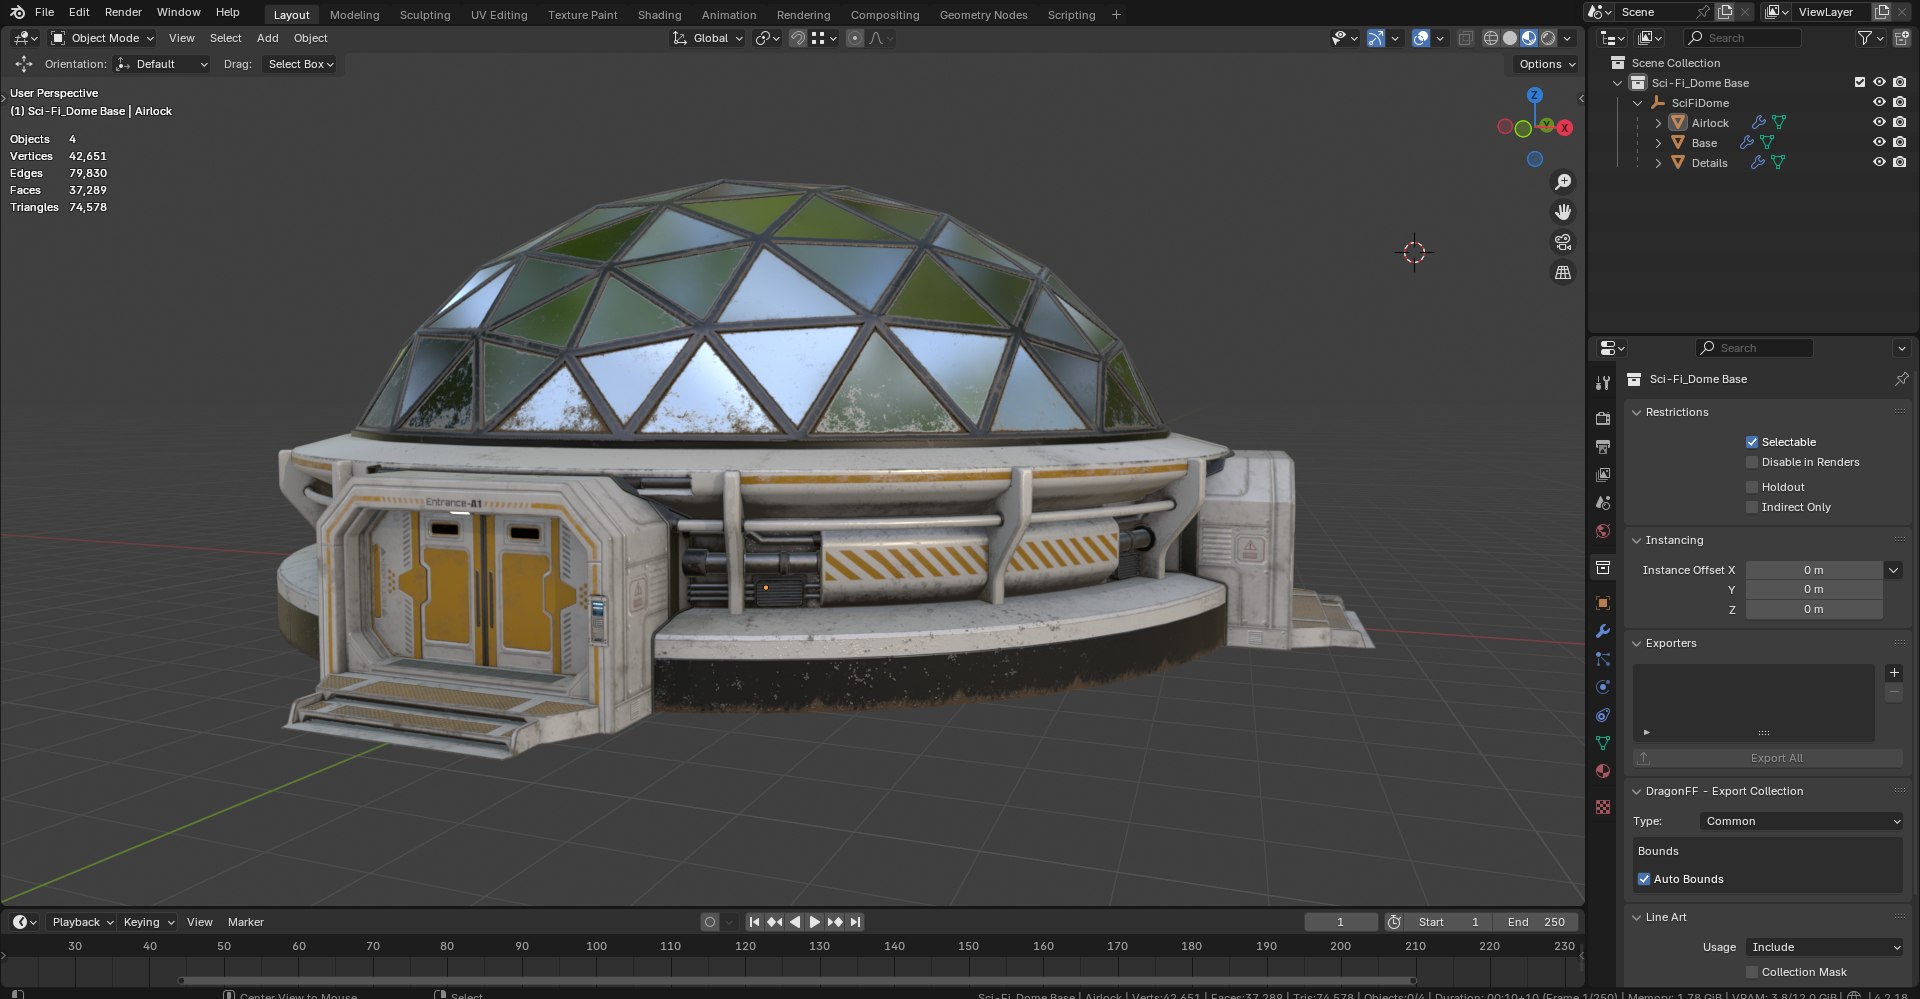Open the Texture properties tab

1603,807
